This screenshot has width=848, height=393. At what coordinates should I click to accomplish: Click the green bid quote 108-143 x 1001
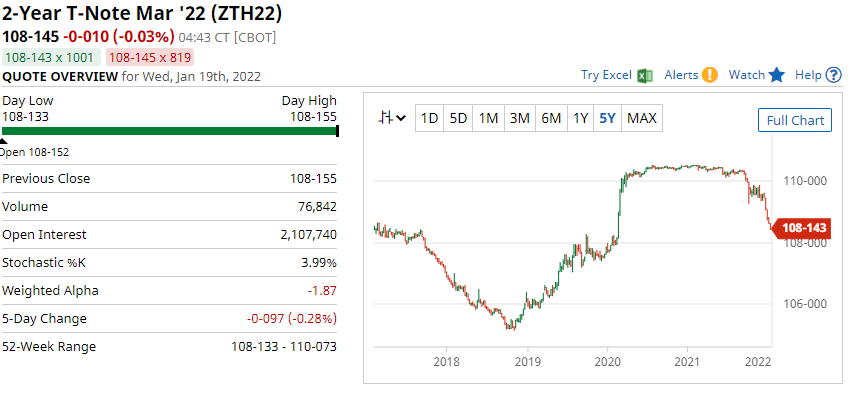(x=51, y=57)
